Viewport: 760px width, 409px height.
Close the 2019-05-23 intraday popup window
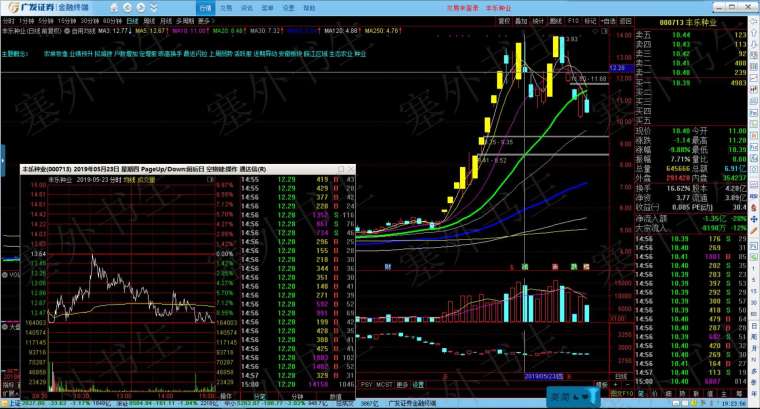351,169
